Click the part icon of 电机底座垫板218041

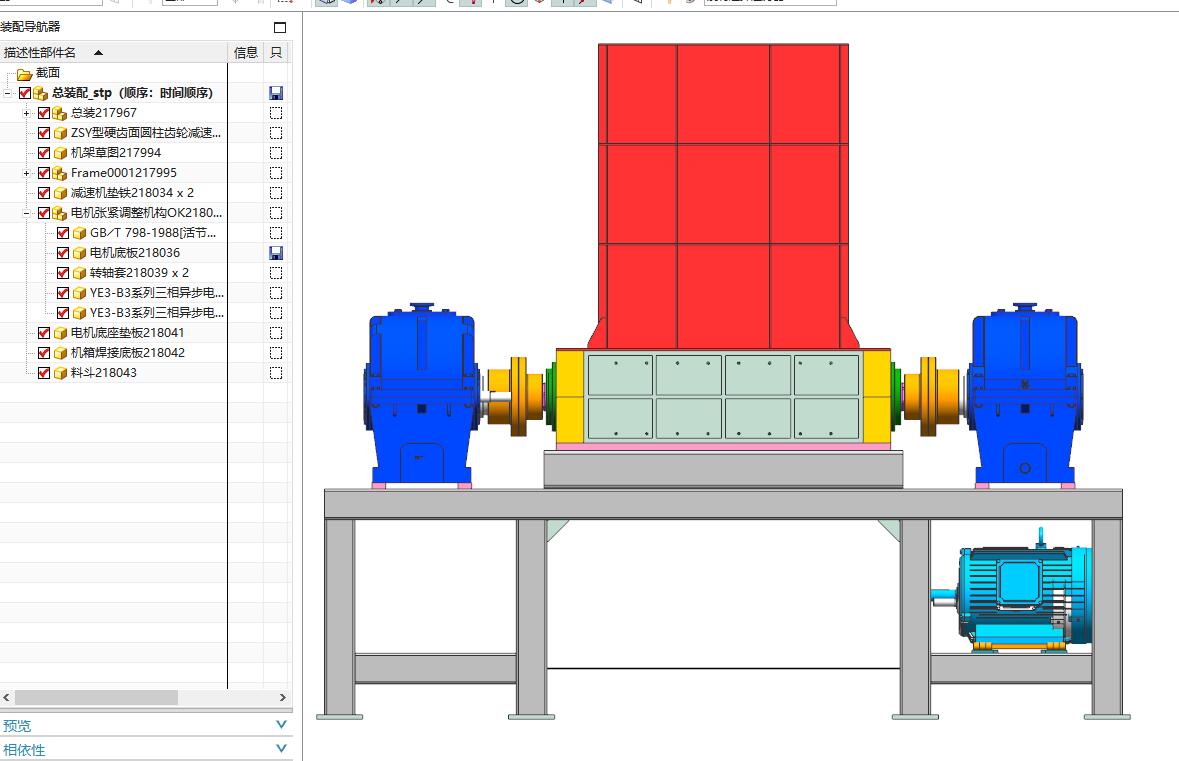[60, 333]
